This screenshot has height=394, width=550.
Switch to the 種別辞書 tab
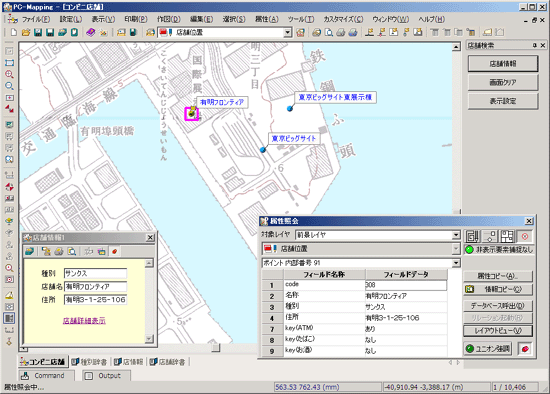point(90,362)
